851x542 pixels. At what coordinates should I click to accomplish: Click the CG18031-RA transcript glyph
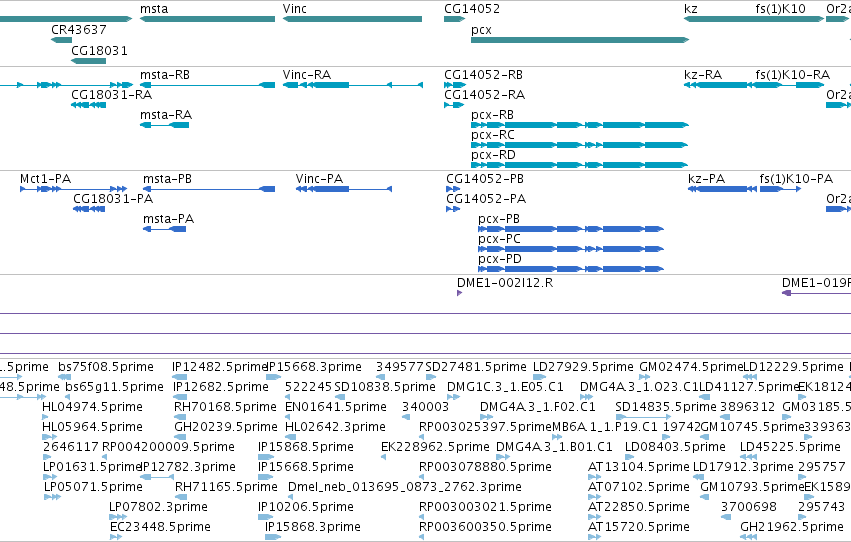coord(88,105)
